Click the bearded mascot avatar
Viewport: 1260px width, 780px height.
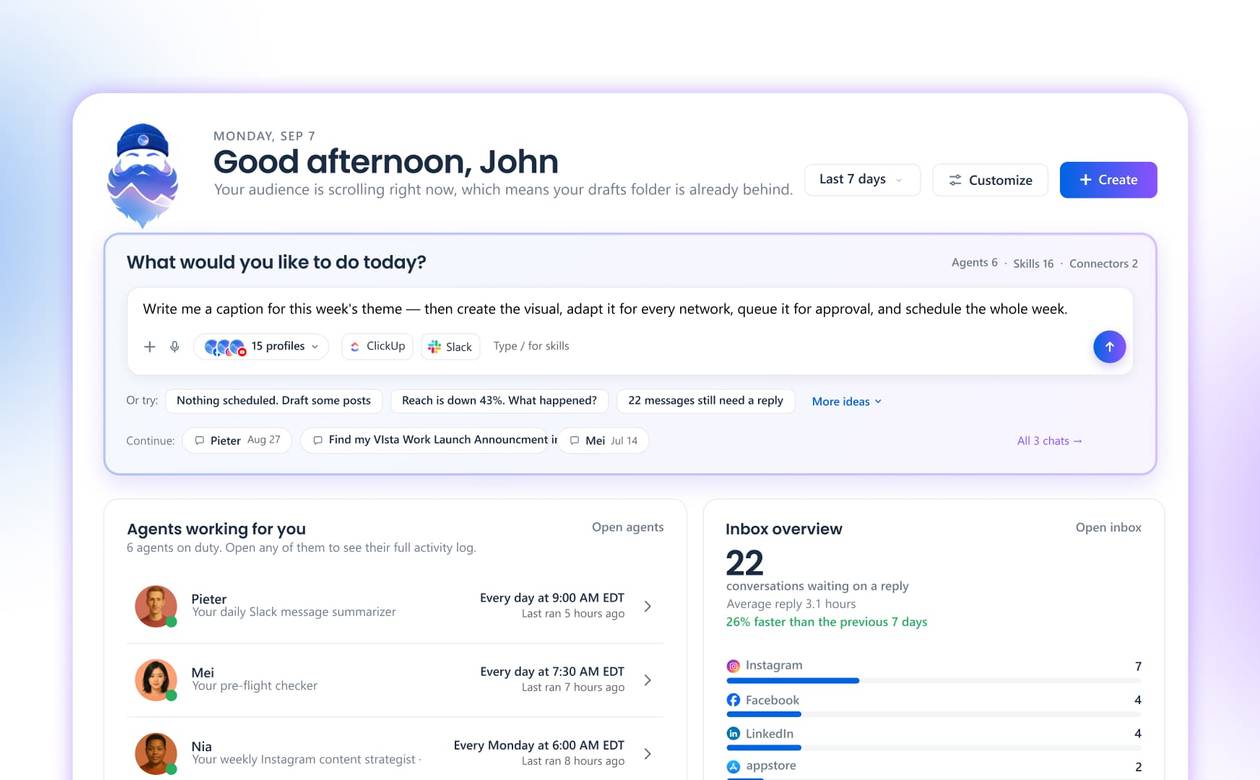(x=142, y=175)
